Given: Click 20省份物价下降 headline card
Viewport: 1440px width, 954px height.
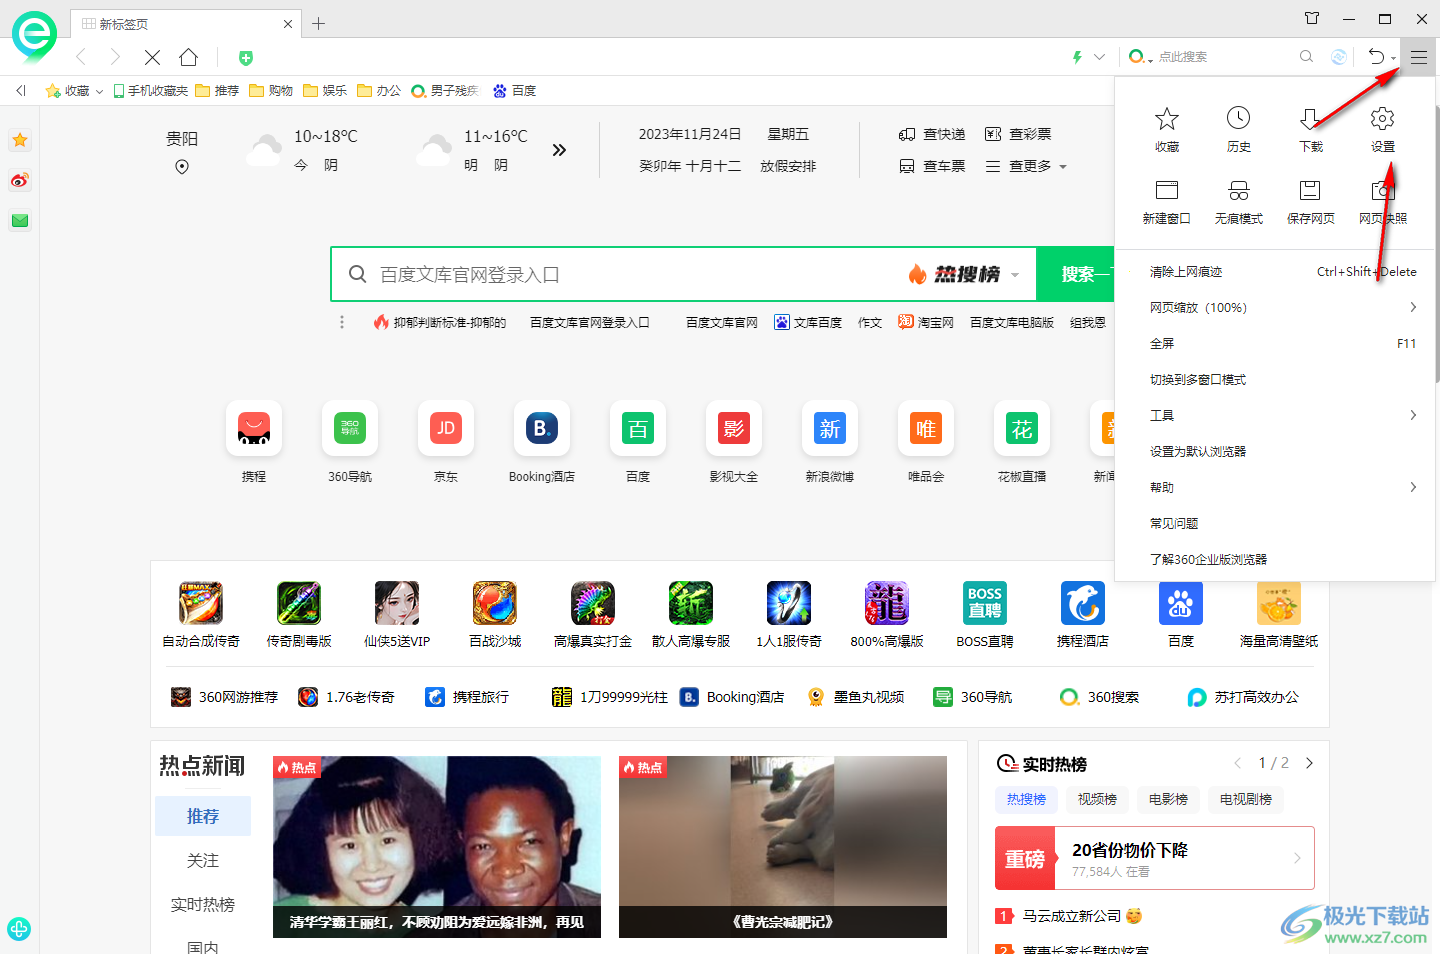Looking at the screenshot, I should 1154,858.
